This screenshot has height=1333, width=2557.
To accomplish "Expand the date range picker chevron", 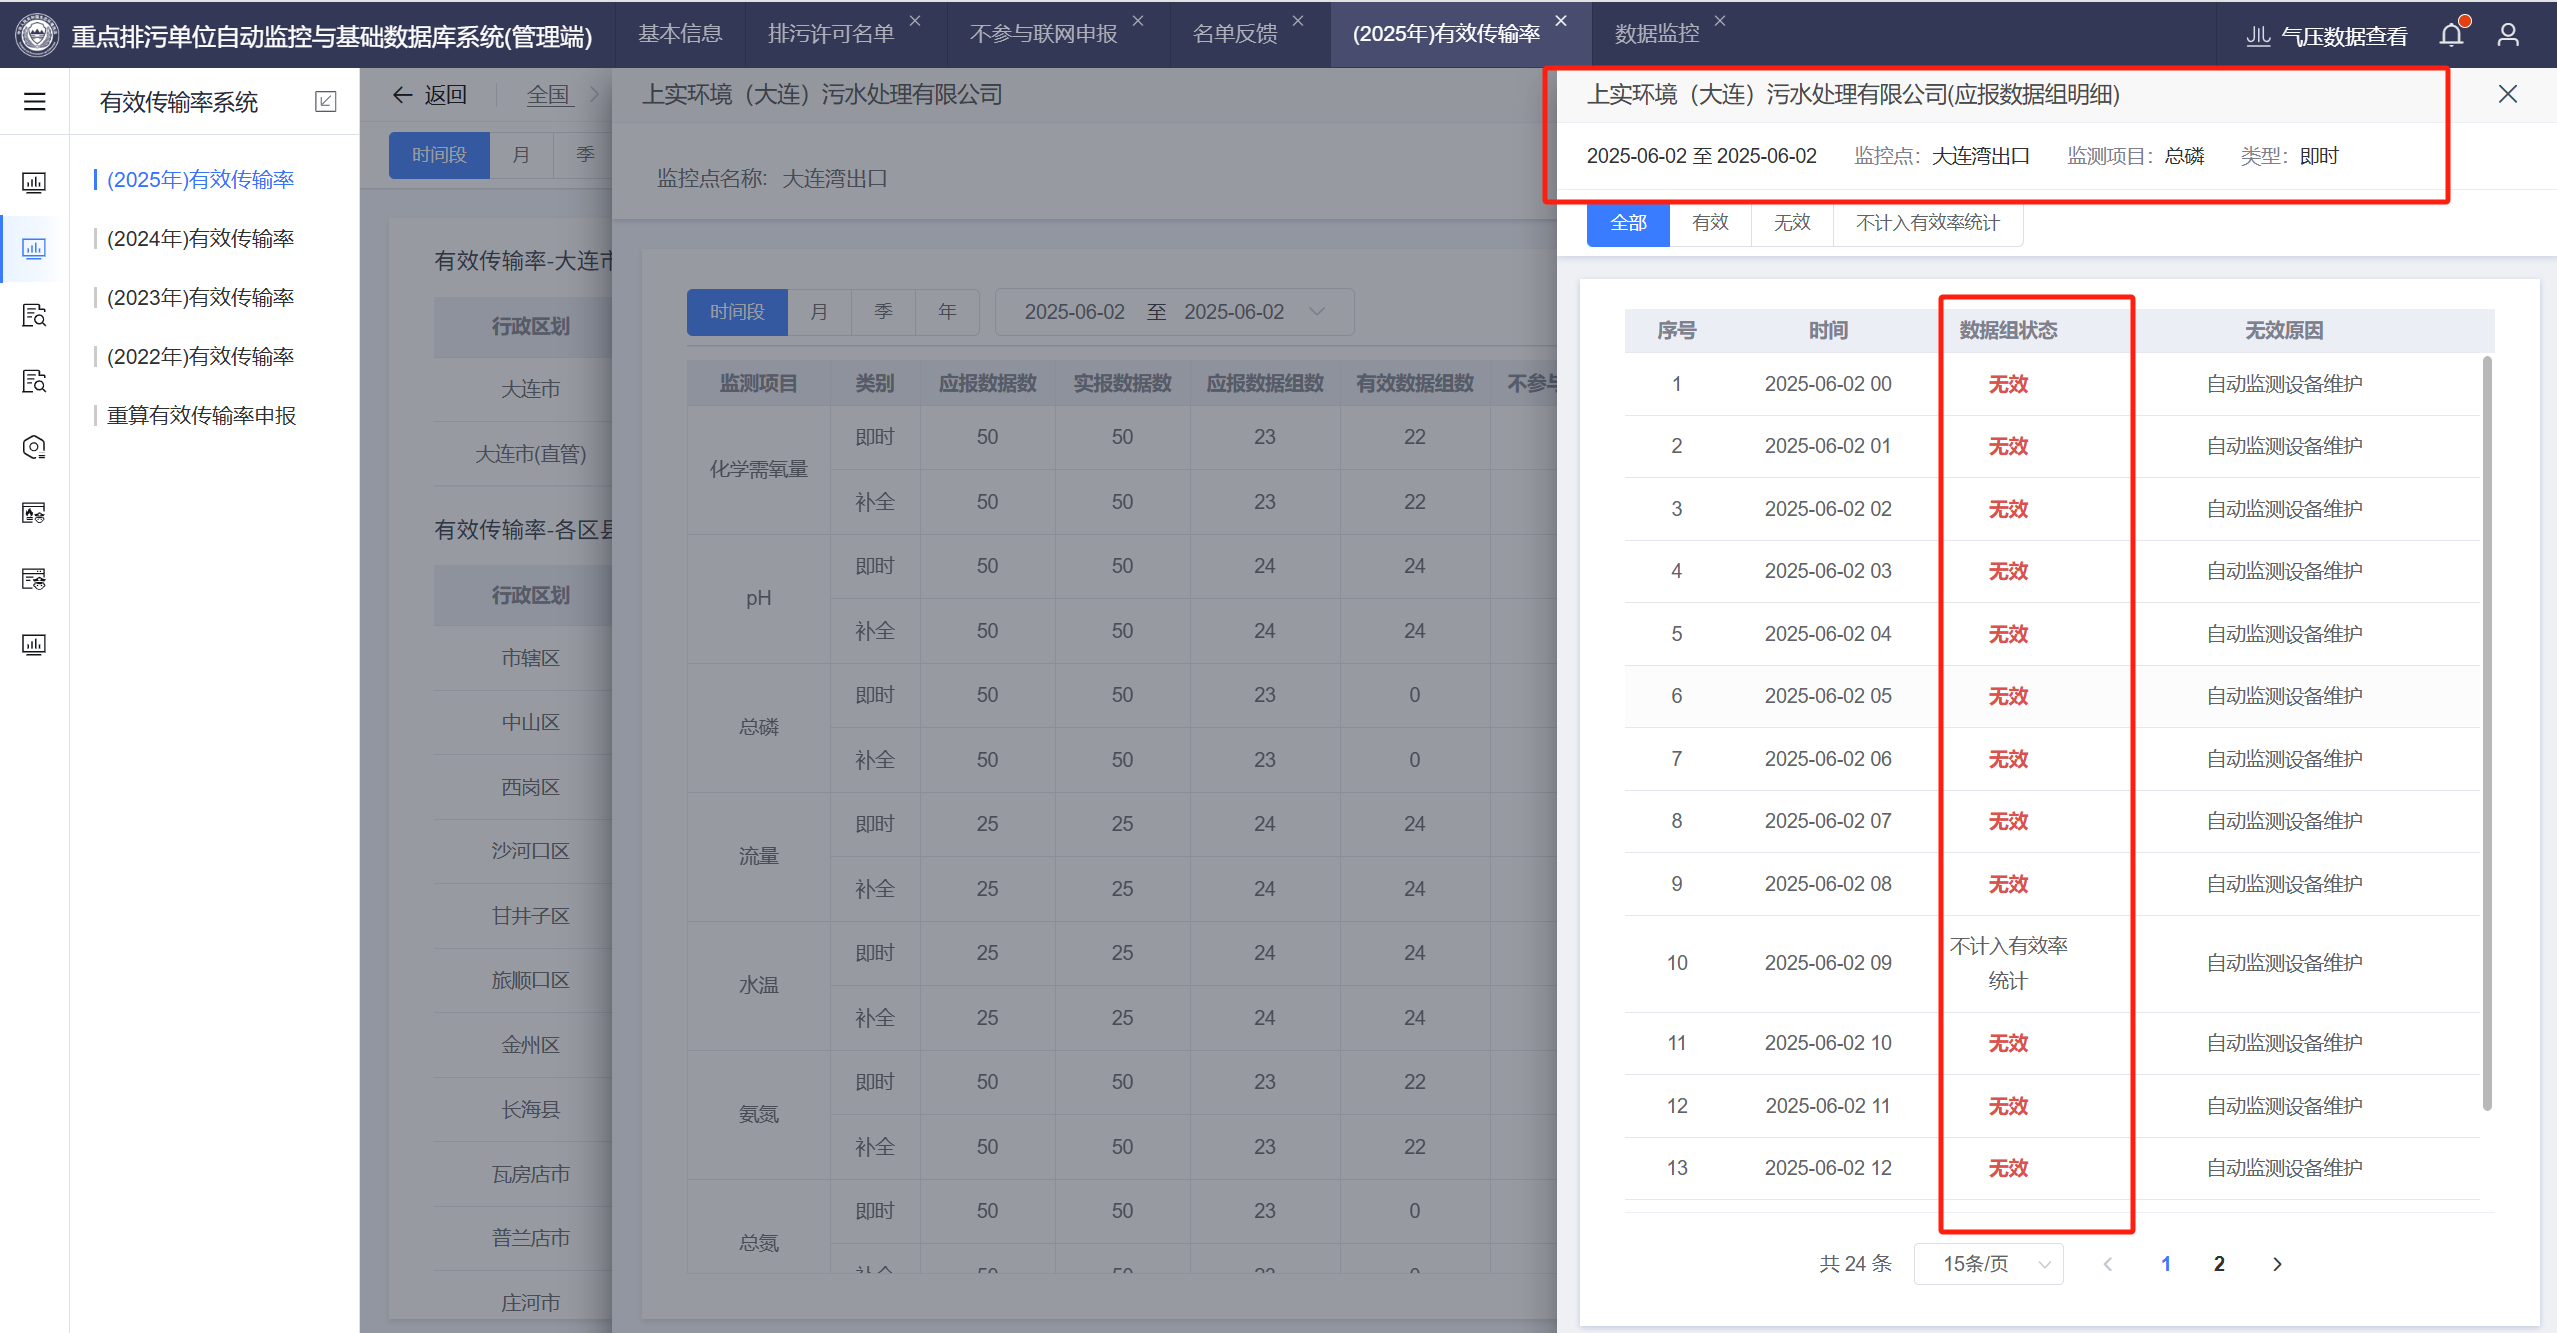I will click(x=1317, y=312).
